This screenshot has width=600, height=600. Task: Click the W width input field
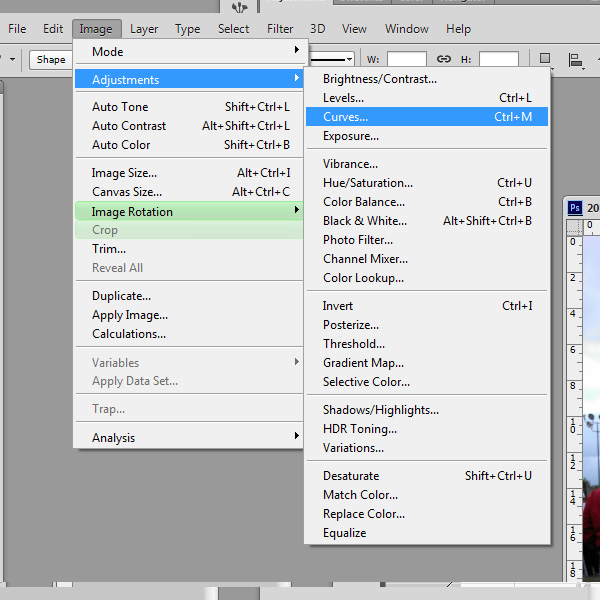pos(407,59)
